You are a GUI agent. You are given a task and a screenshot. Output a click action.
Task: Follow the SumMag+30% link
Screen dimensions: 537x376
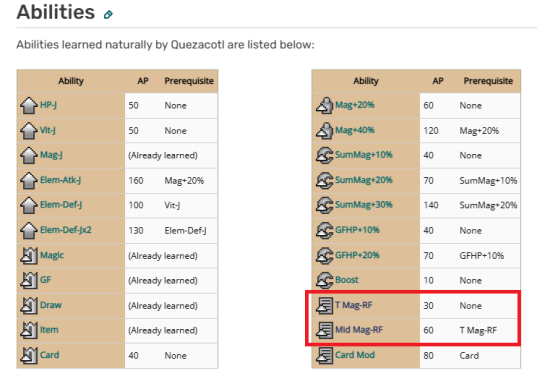[x=364, y=205]
